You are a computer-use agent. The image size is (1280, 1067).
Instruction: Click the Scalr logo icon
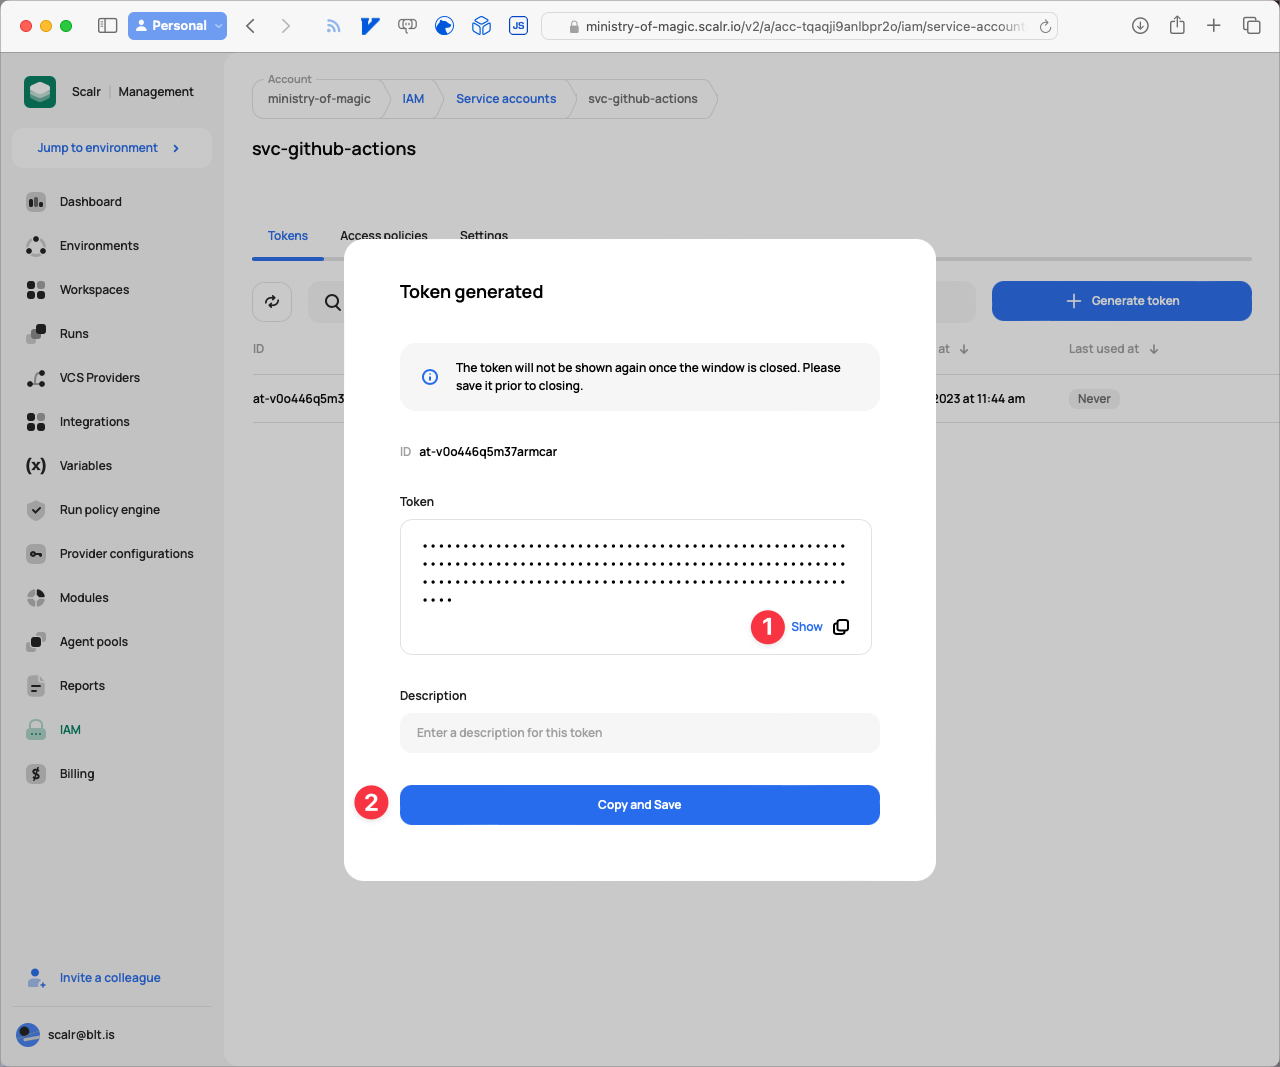click(40, 92)
